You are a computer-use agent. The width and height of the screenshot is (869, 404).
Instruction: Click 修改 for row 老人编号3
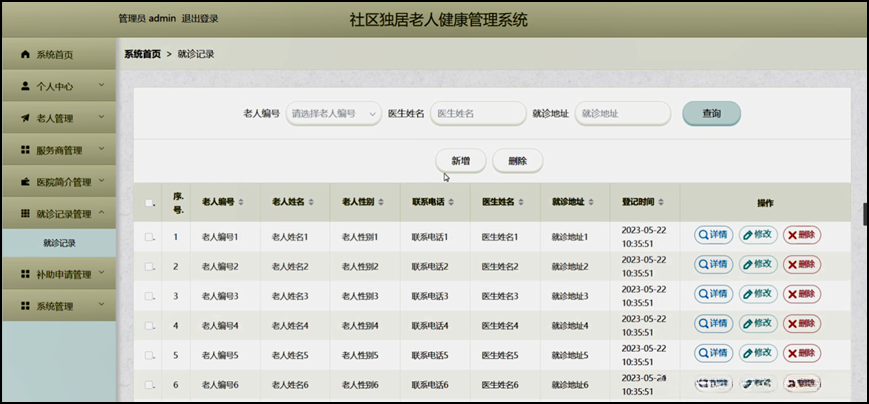point(758,294)
